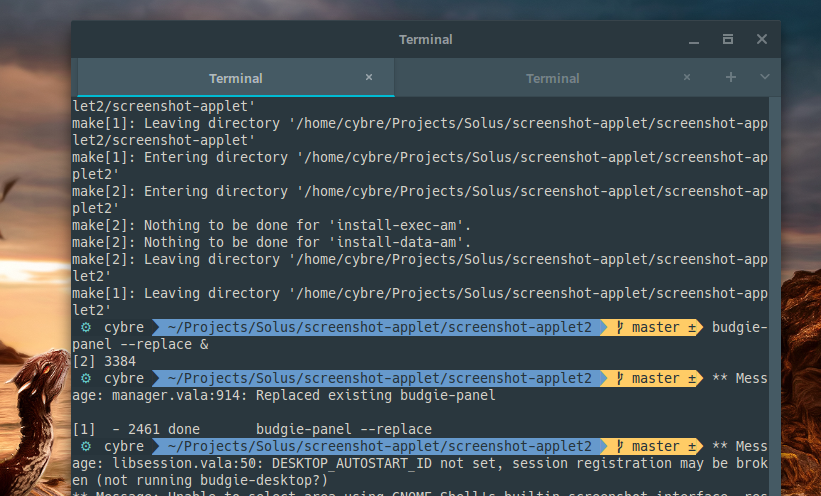This screenshot has height=496, width=821.
Task: Maximize the Terminal window
Action: coord(728,39)
